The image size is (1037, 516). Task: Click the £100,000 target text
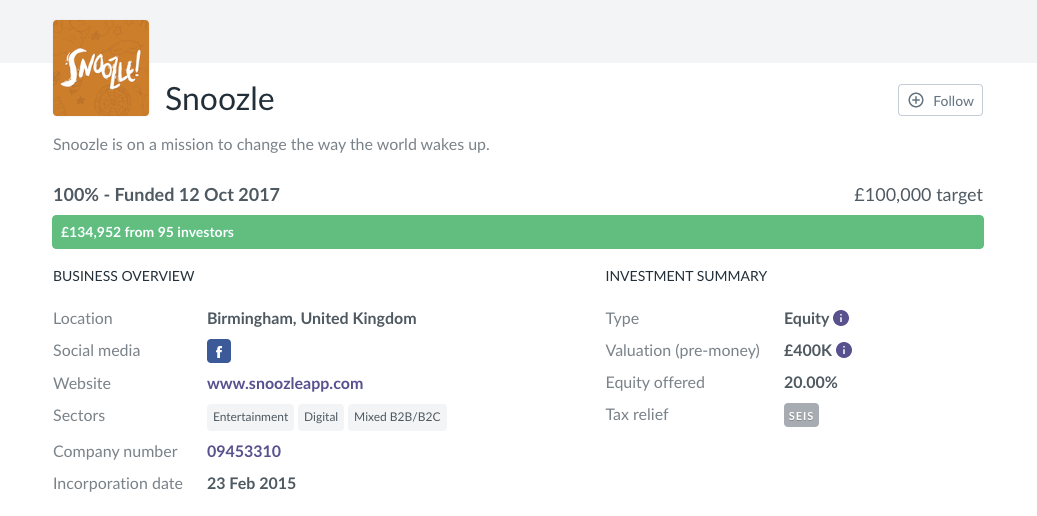tap(918, 195)
